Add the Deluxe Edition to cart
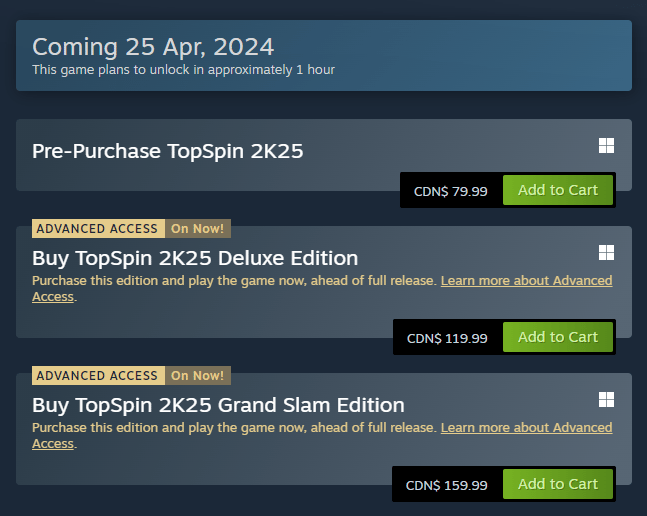This screenshot has width=647, height=516. click(x=557, y=337)
